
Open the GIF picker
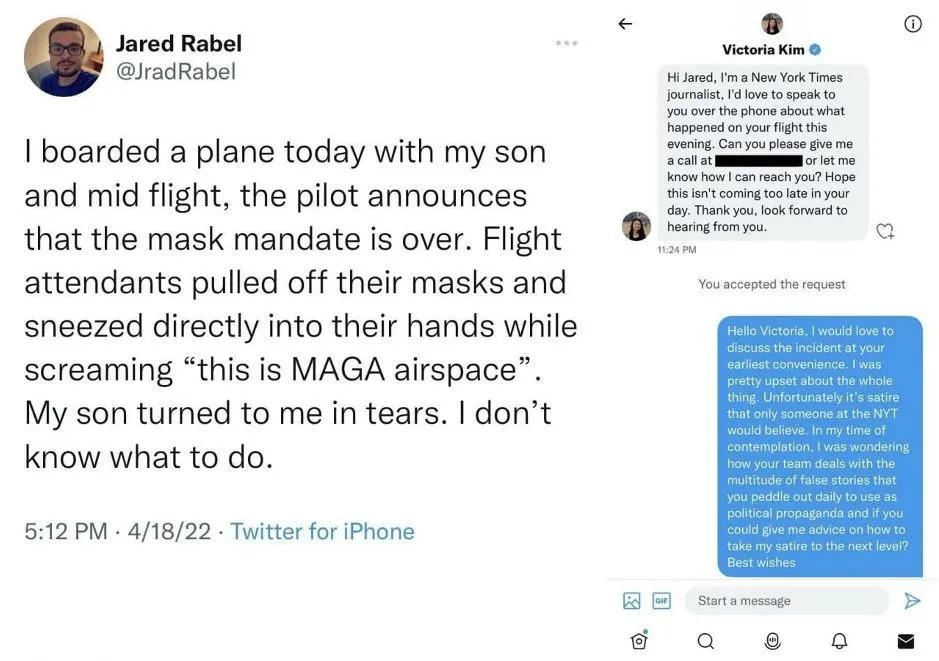point(660,600)
